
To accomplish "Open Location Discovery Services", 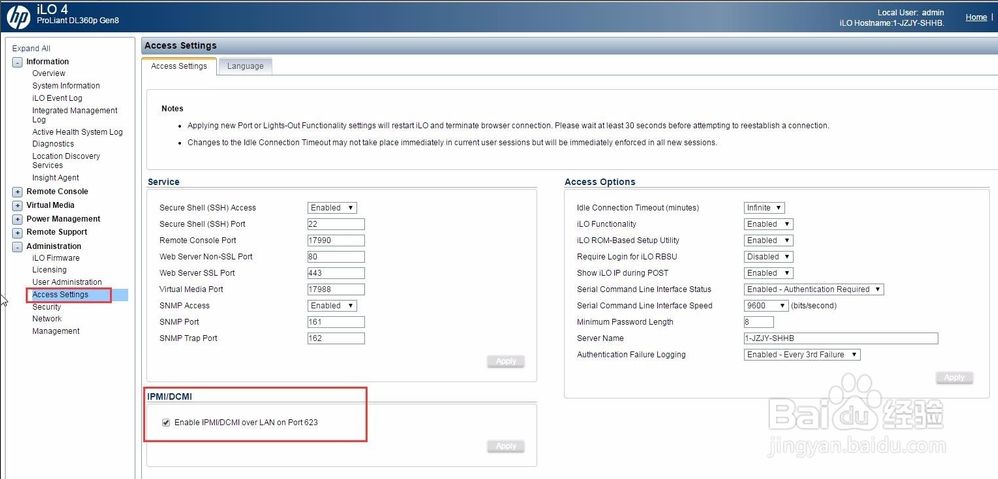I will 66,160.
